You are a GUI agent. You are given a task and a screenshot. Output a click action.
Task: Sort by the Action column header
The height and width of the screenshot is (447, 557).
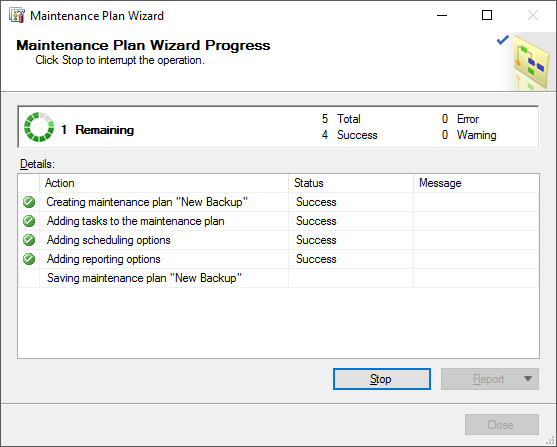[164, 183]
